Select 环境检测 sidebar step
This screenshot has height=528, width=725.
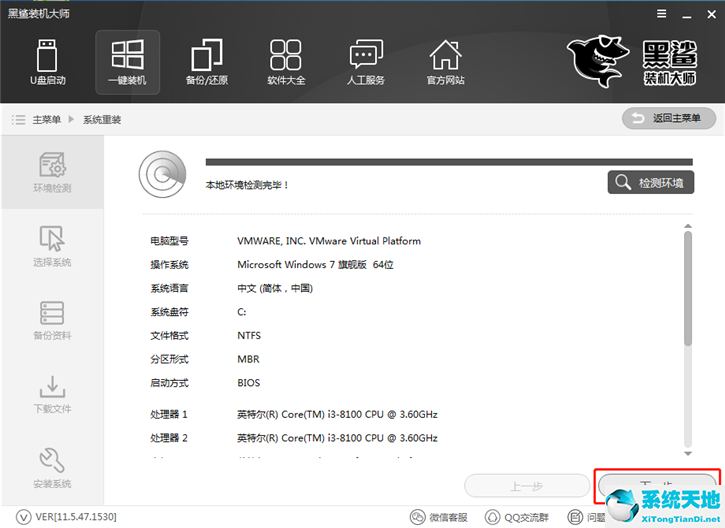52,172
